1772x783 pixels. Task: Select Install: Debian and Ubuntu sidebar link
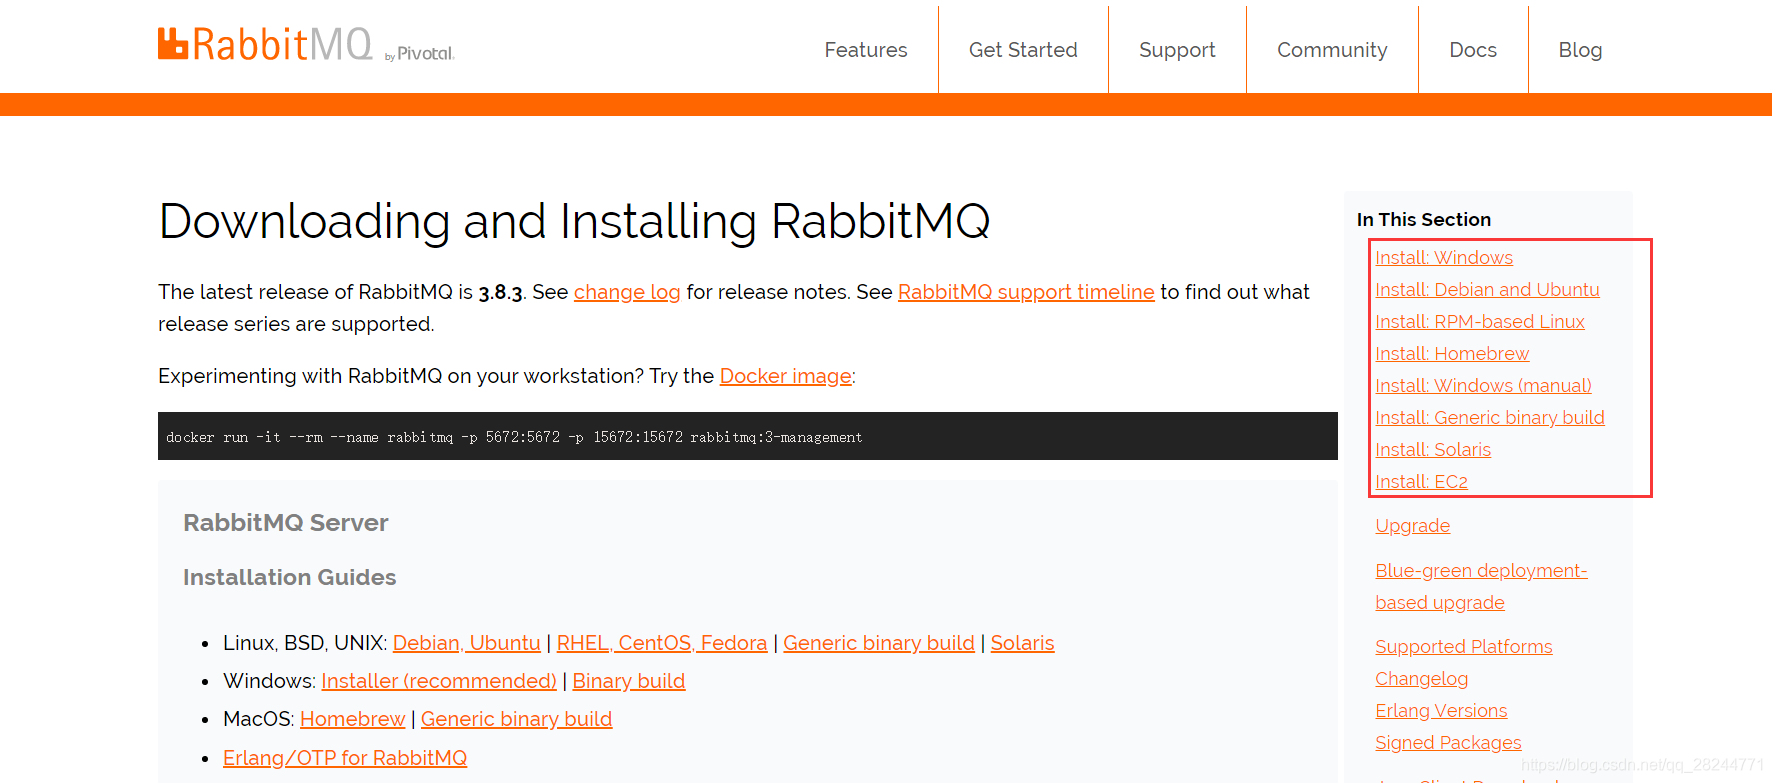pos(1487,290)
